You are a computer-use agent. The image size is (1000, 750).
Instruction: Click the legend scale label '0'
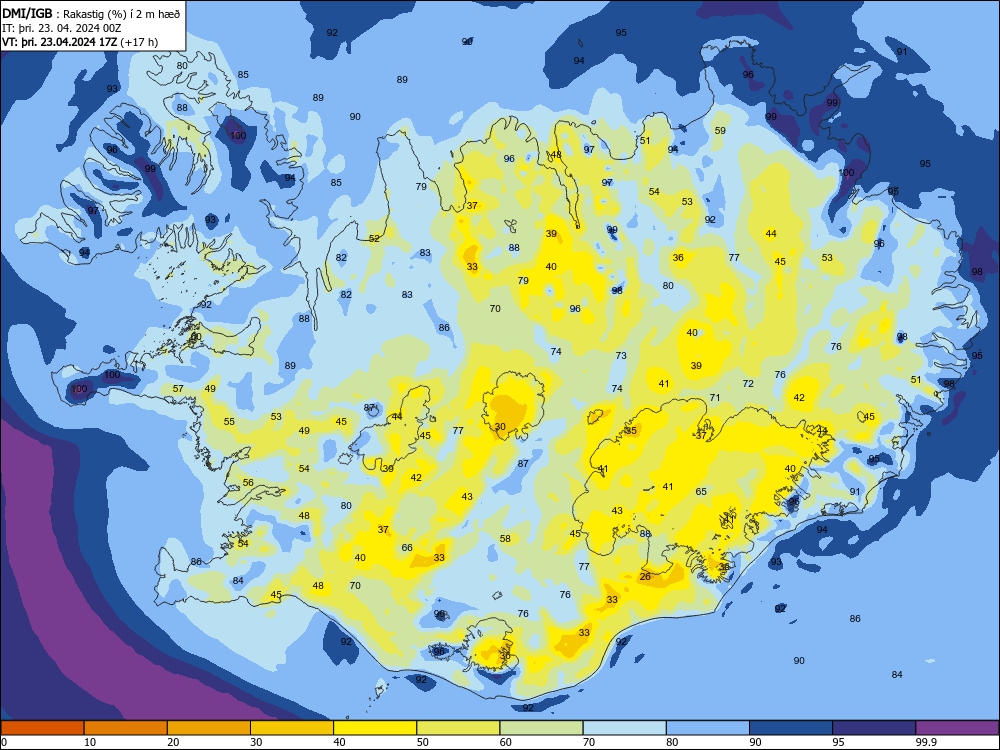pyautogui.click(x=4, y=742)
